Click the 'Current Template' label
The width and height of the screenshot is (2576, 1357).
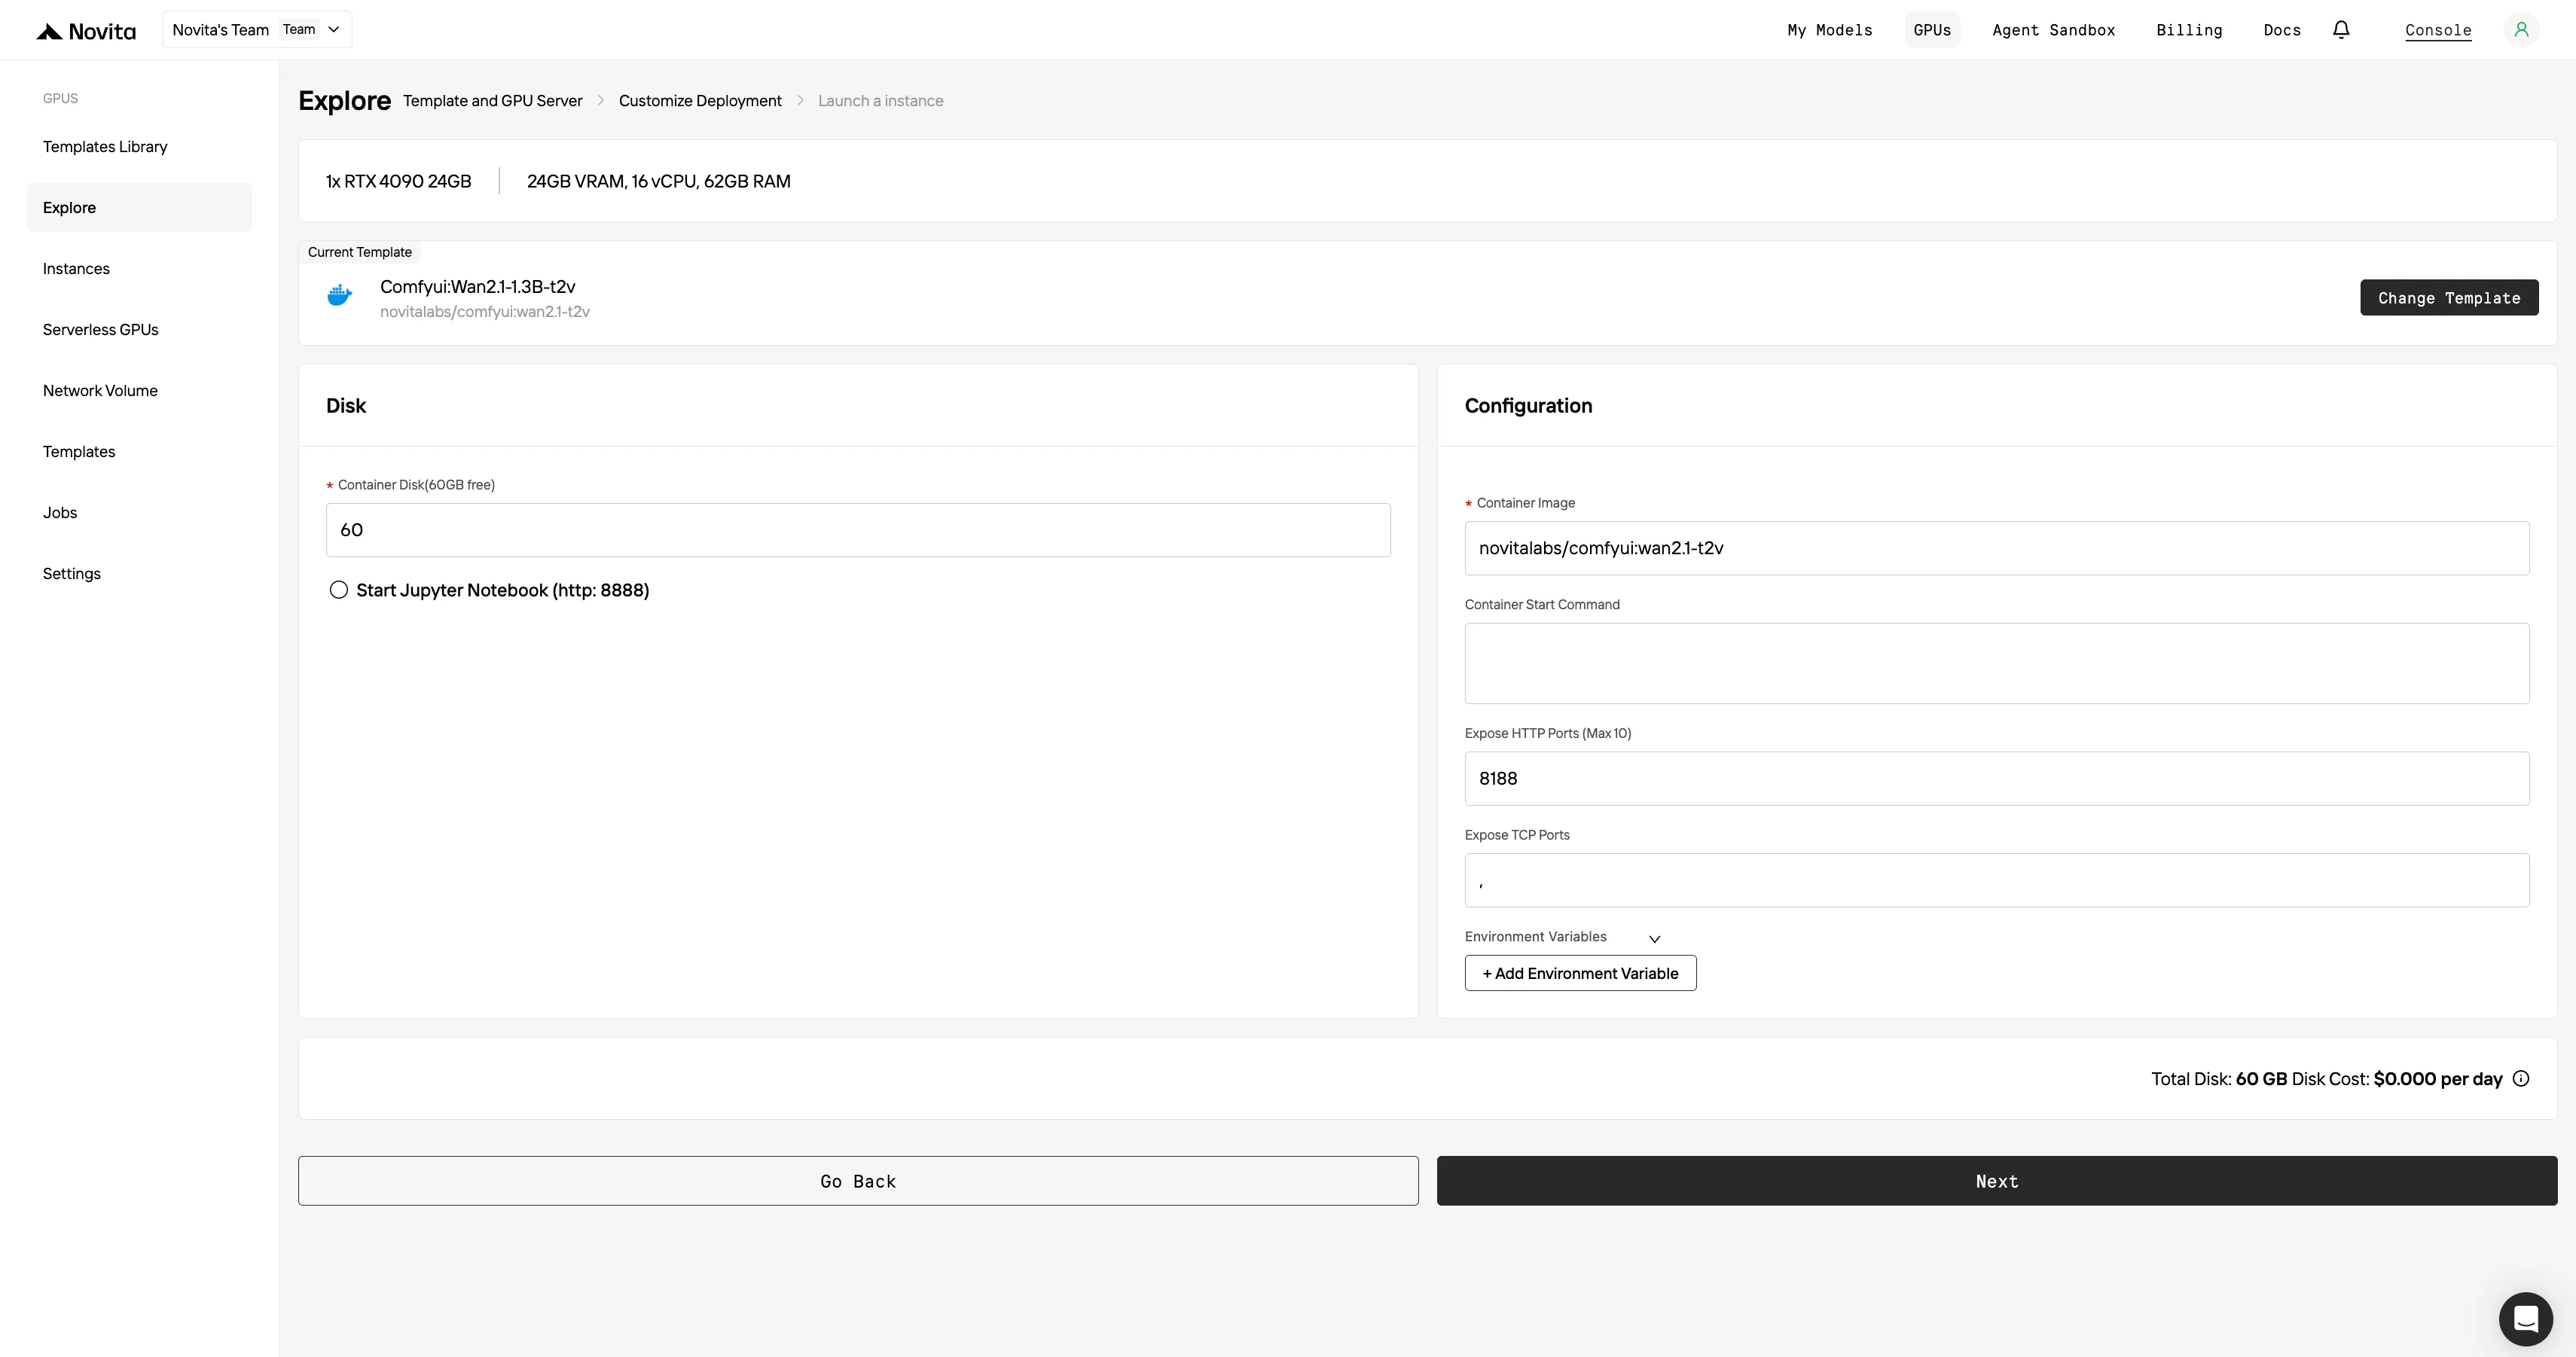tap(360, 252)
